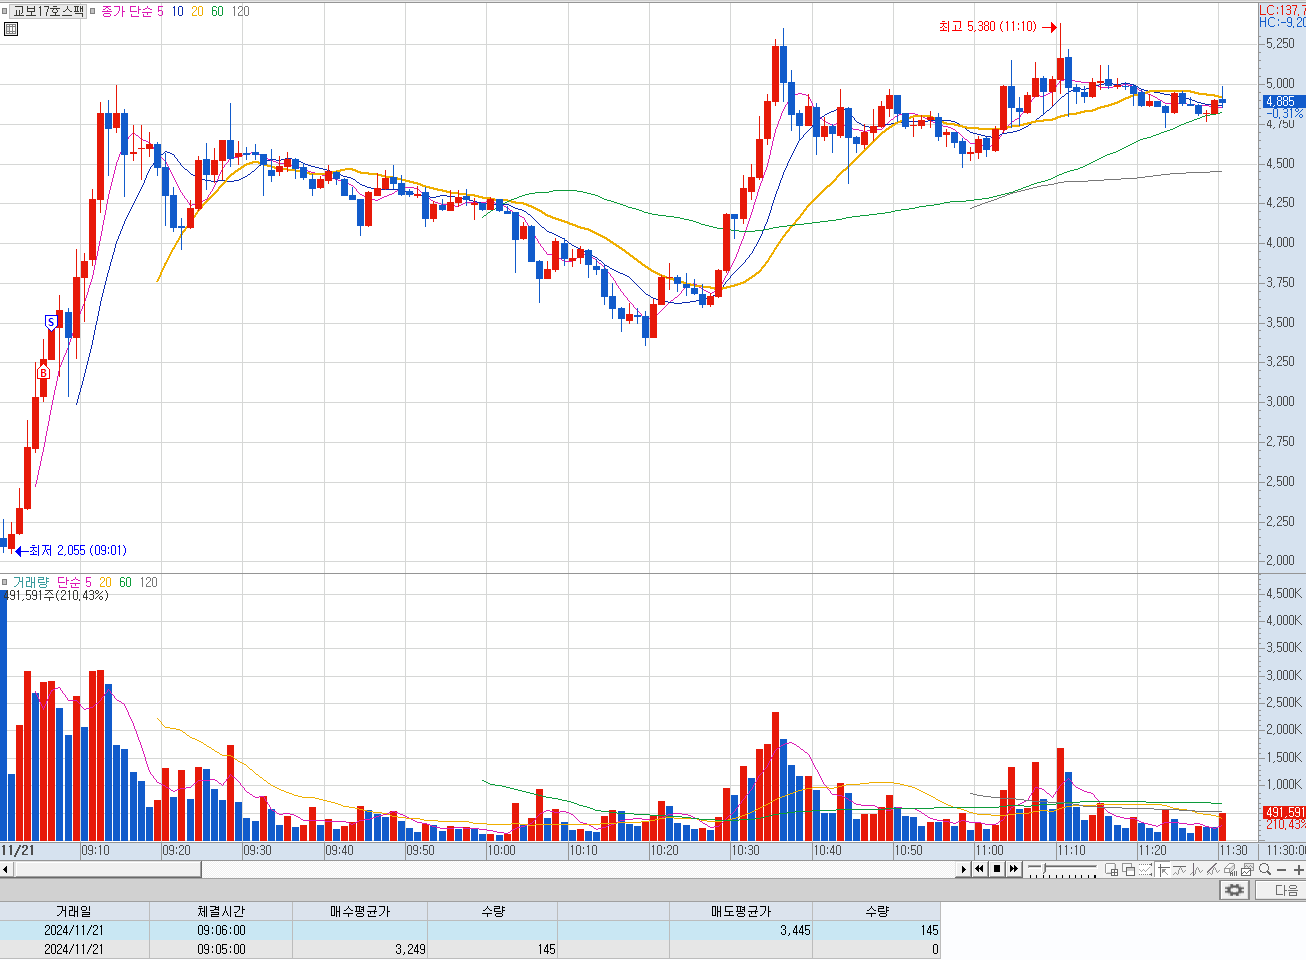The height and width of the screenshot is (960, 1306).
Task: Click the date cell in the 09:06:00 row
Action: (x=74, y=930)
